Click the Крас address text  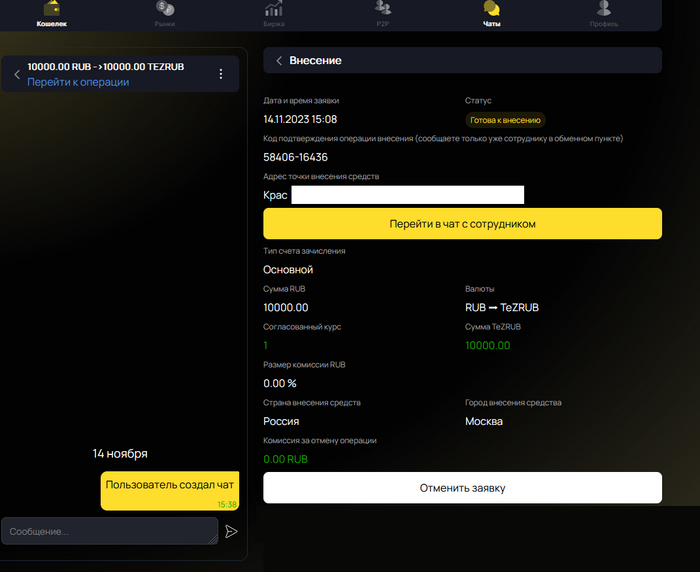tap(275, 196)
